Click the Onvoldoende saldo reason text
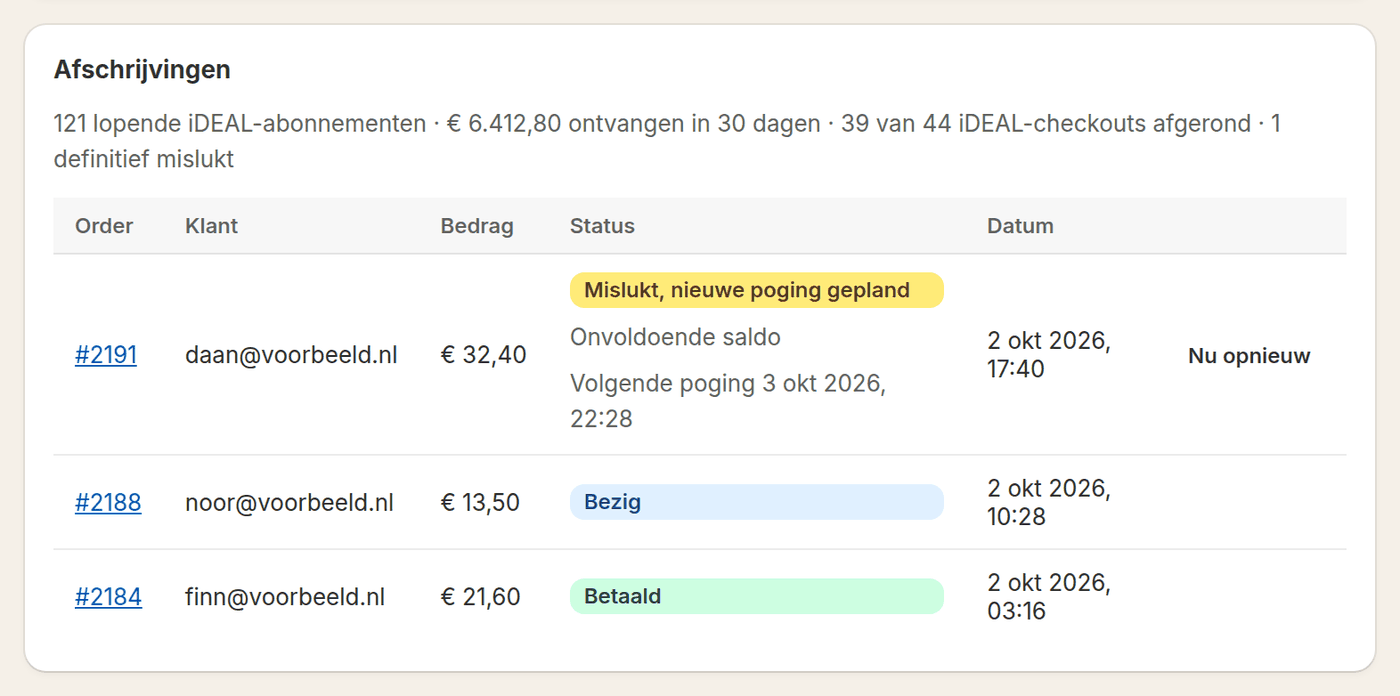 675,337
